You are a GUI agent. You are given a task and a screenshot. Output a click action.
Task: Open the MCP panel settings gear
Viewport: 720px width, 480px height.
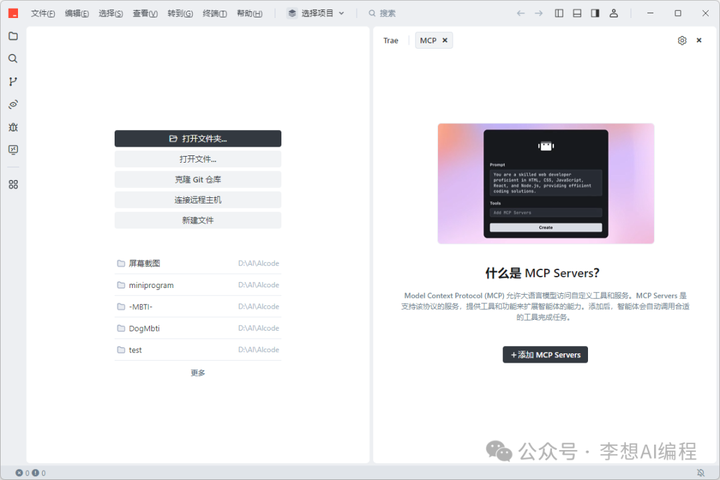pos(682,40)
